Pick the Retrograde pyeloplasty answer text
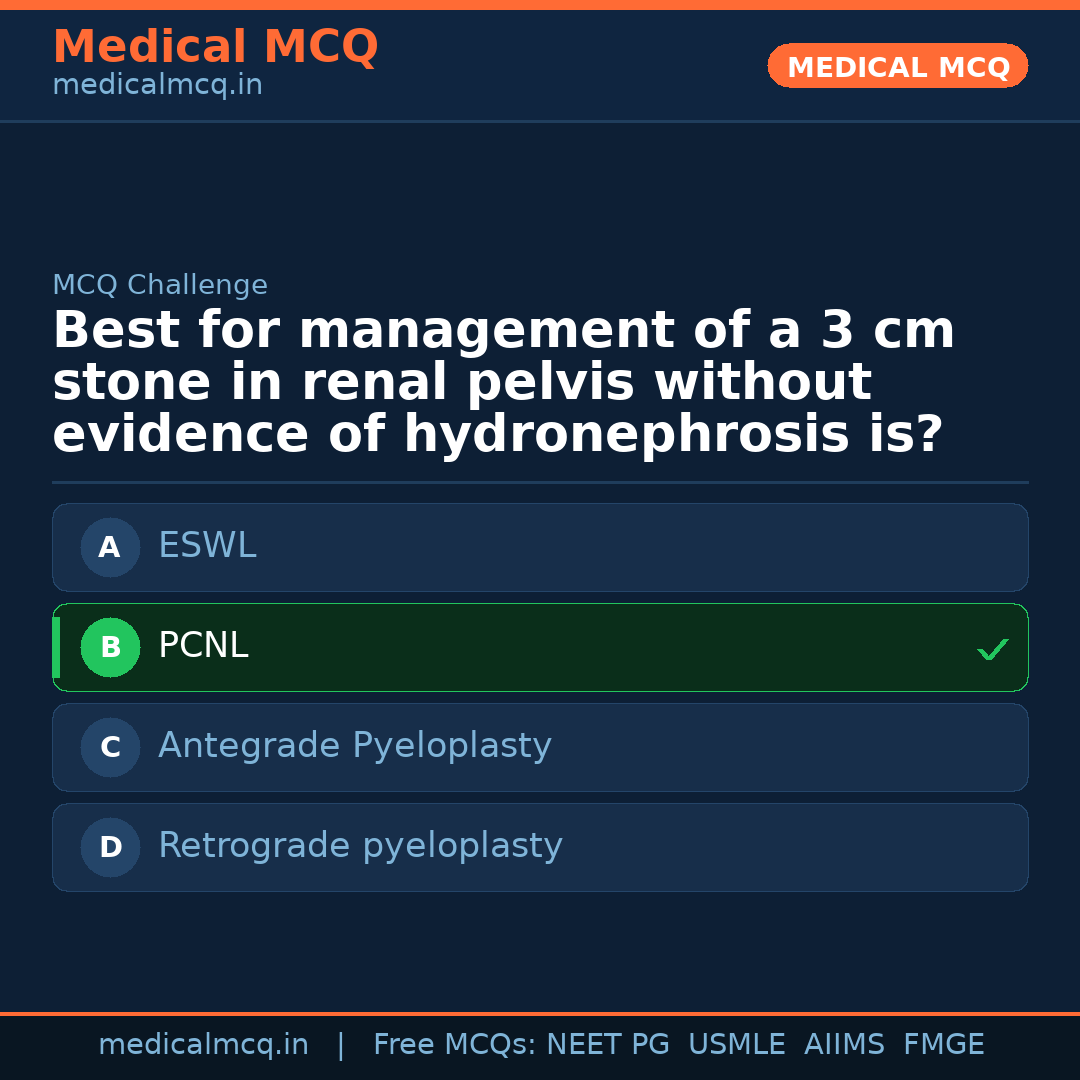This screenshot has width=1080, height=1080. 360,846
